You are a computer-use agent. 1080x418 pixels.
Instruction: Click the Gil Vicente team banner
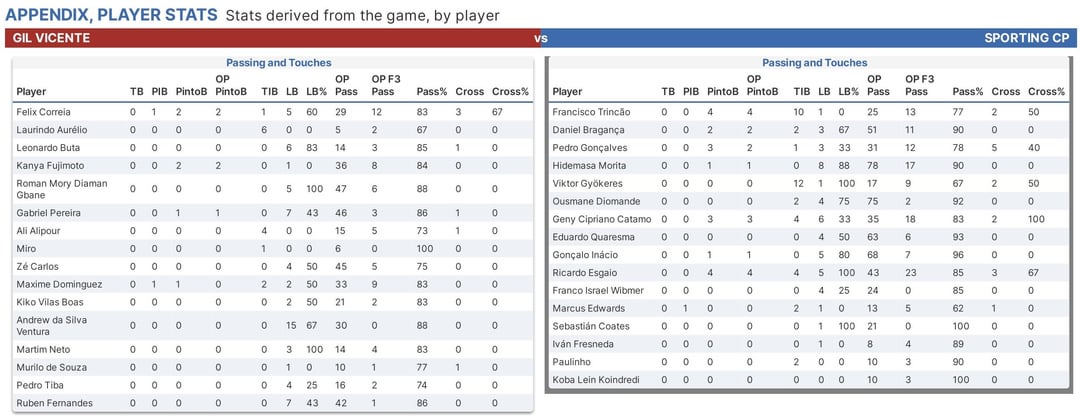tap(270, 38)
